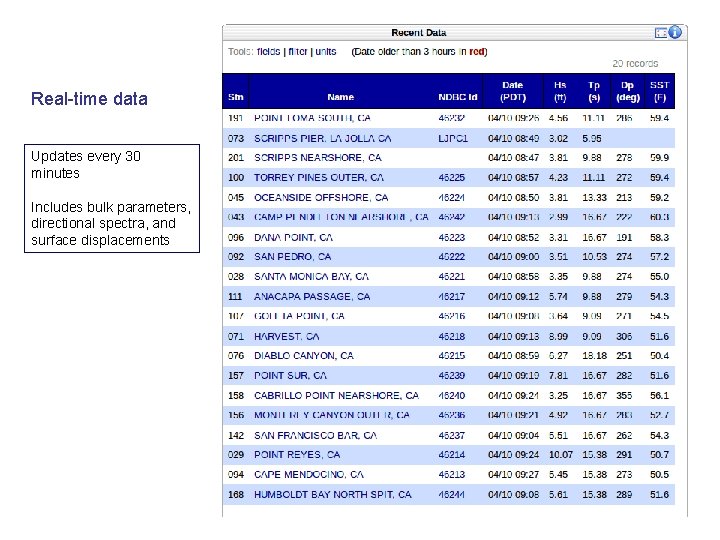Click the blue info icon in Recent Data header
The width and height of the screenshot is (720, 540).
point(675,32)
